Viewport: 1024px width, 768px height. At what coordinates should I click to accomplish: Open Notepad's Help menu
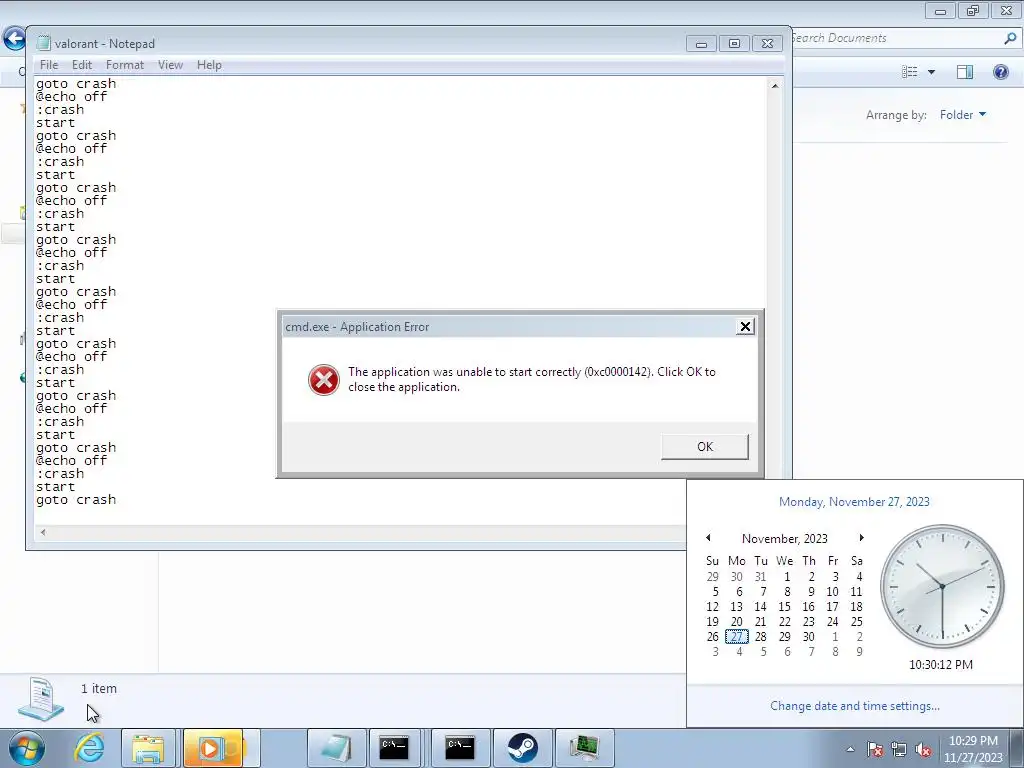click(x=209, y=65)
